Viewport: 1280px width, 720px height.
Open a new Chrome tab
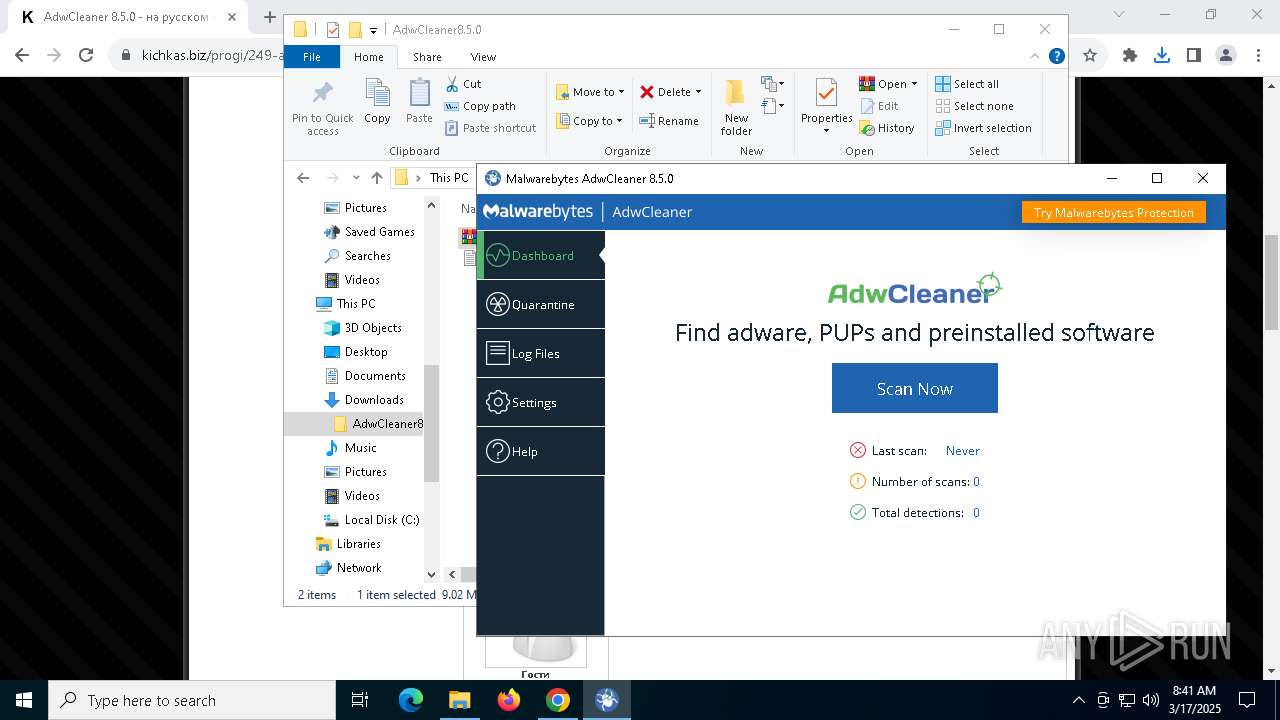point(269,17)
